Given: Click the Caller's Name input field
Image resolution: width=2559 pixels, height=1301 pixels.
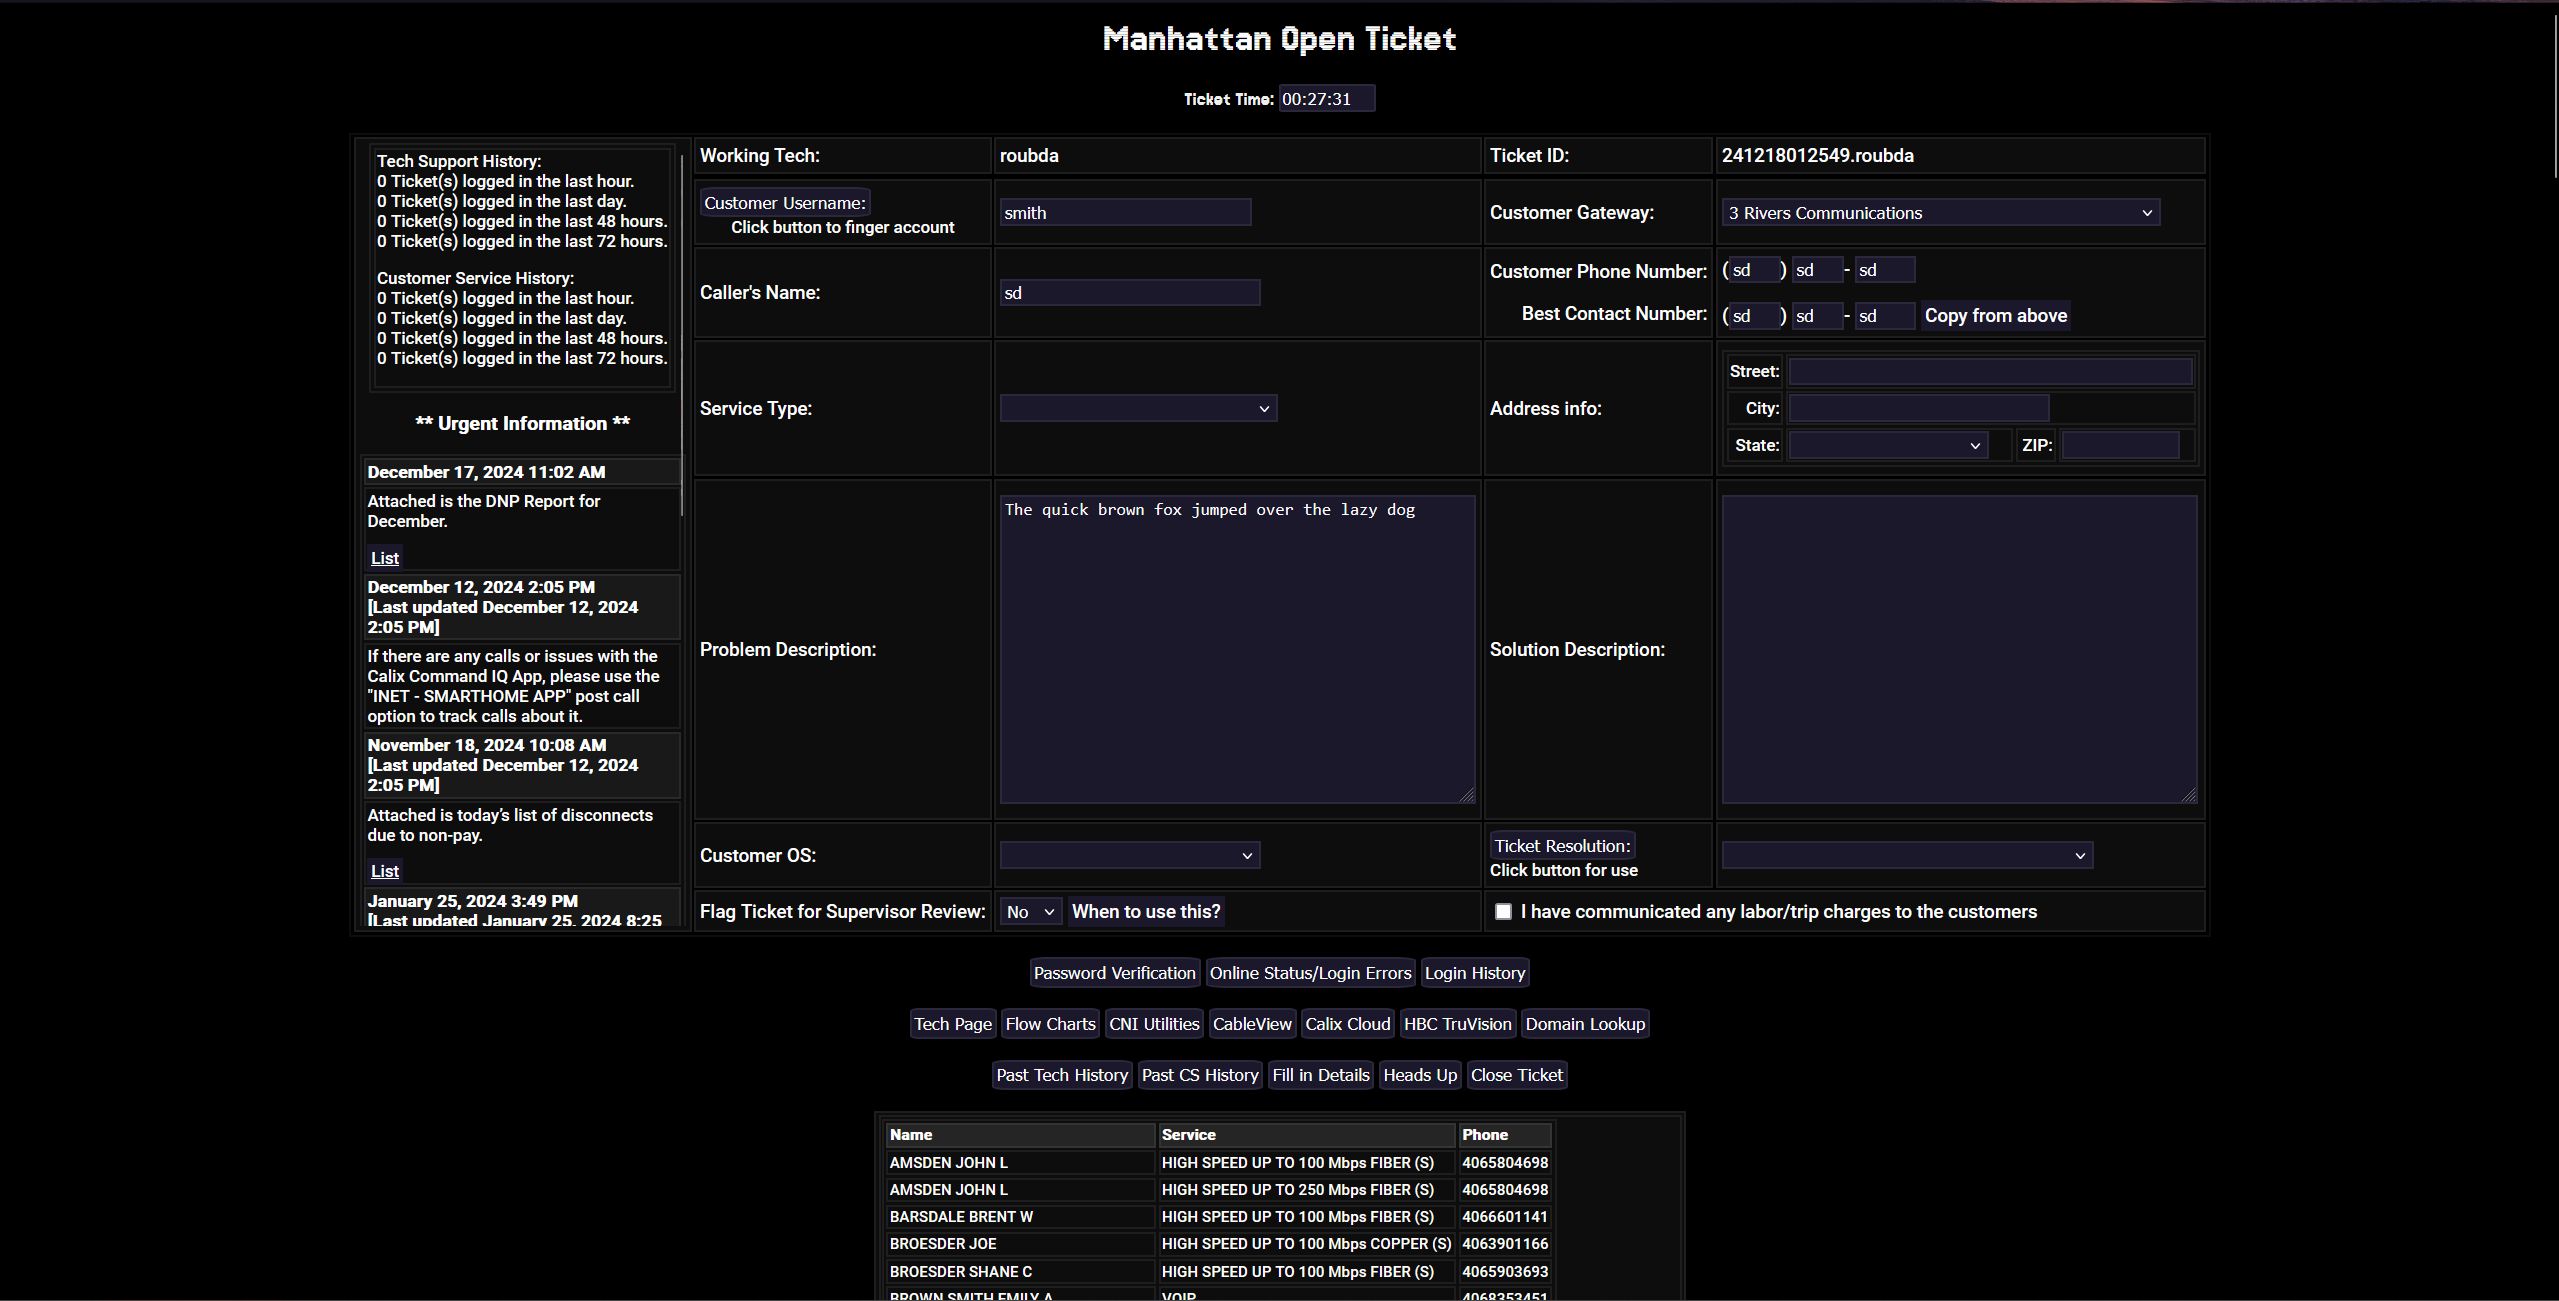Looking at the screenshot, I should [x=1130, y=292].
